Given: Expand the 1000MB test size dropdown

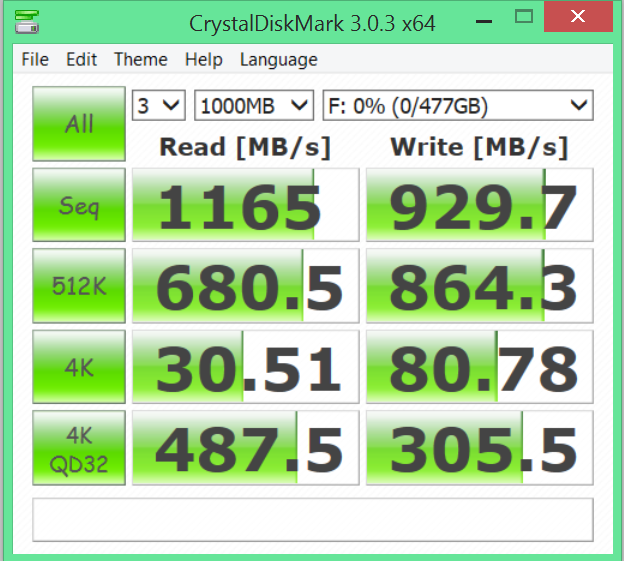Looking at the screenshot, I should point(254,105).
